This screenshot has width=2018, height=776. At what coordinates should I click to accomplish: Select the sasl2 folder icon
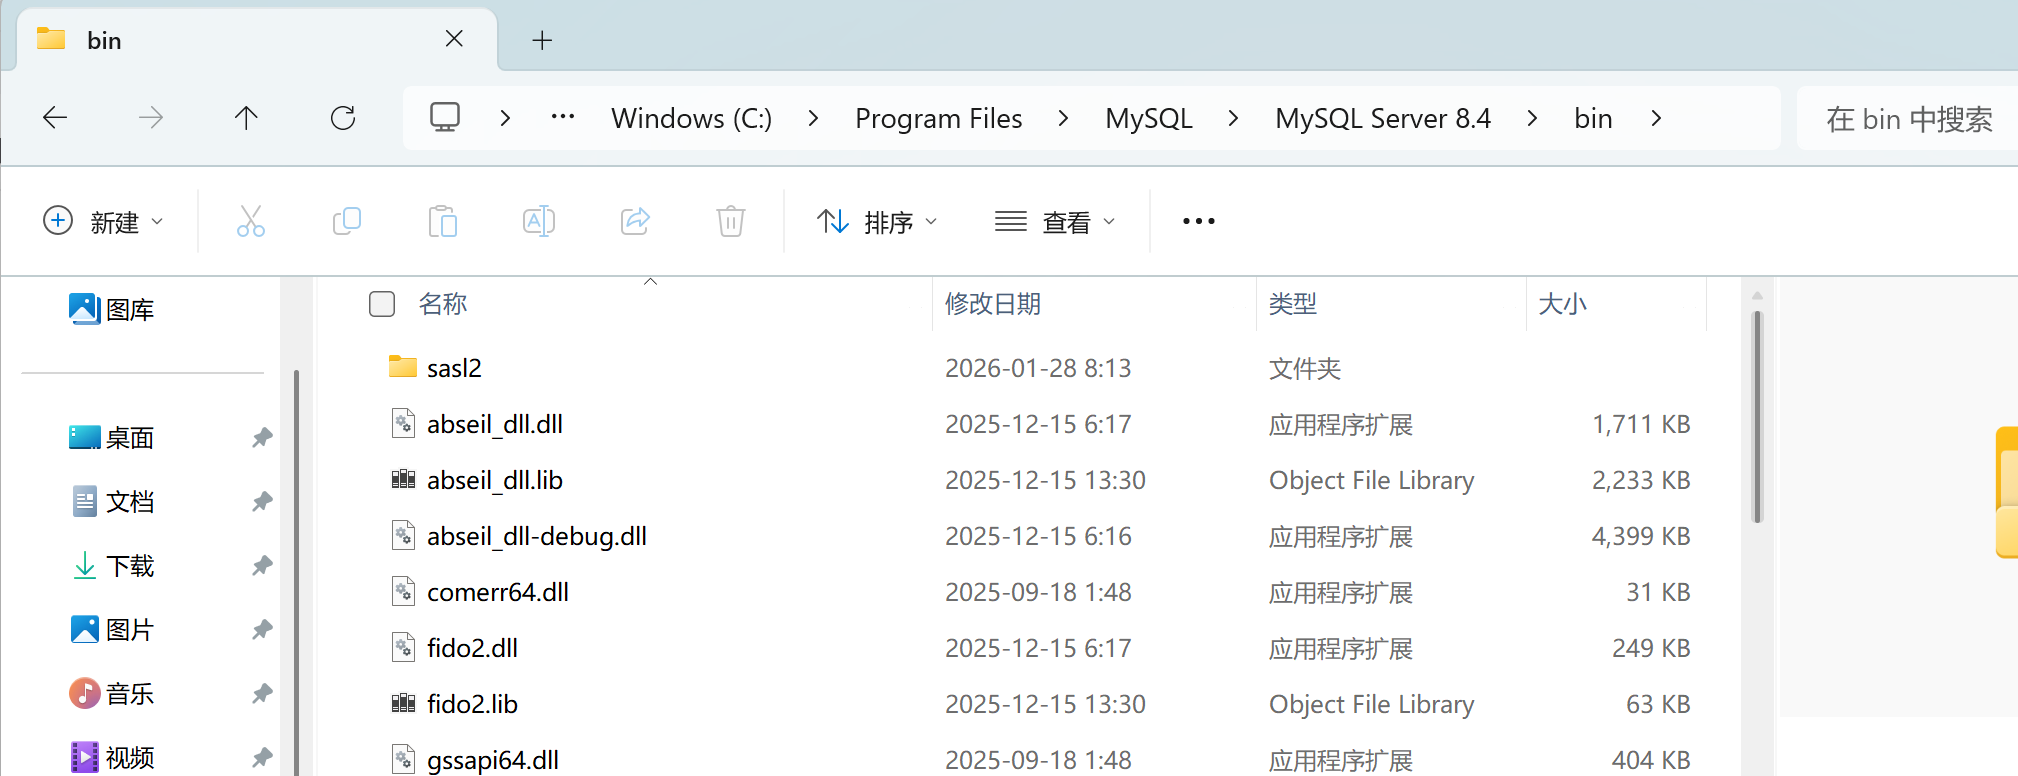pos(403,367)
